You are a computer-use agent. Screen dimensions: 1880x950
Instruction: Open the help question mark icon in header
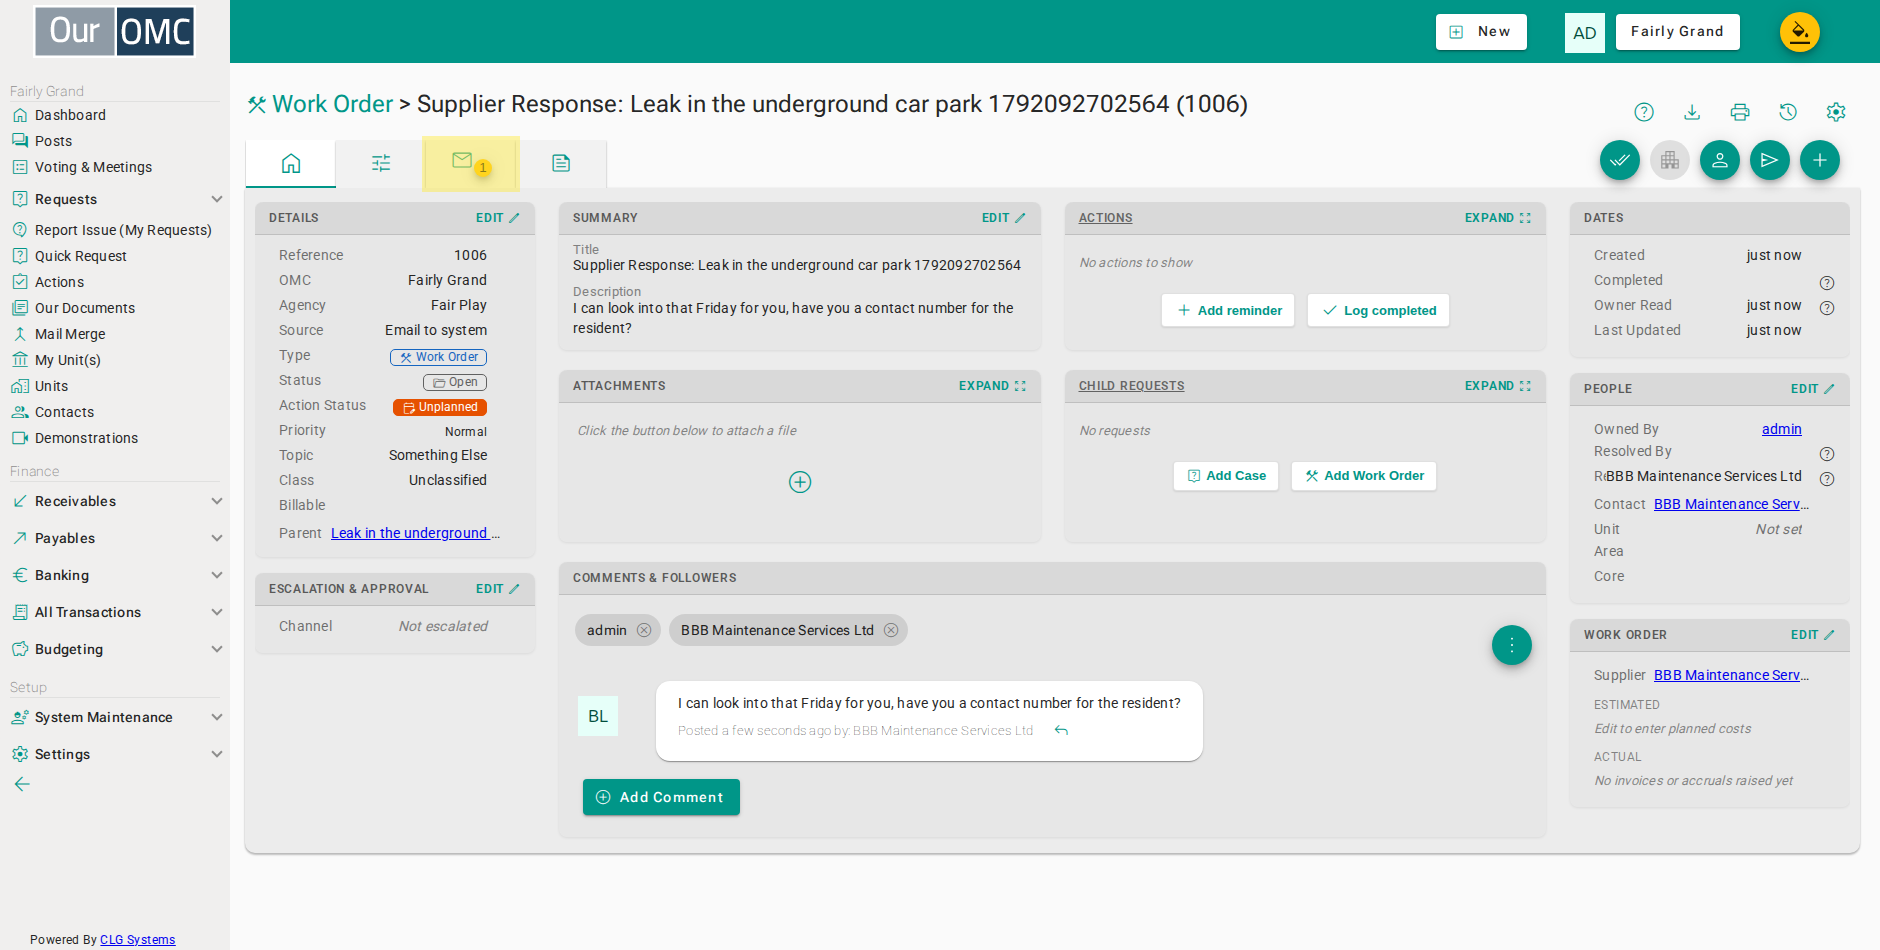pos(1644,112)
